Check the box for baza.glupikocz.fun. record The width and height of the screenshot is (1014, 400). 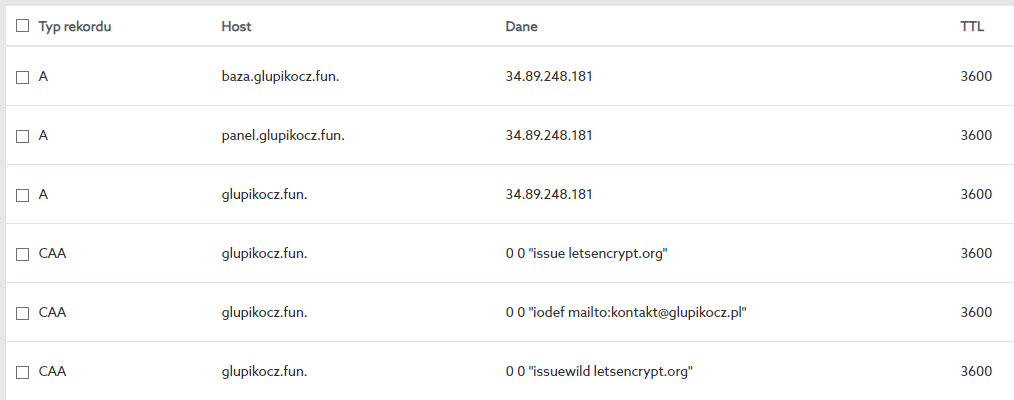(x=23, y=76)
